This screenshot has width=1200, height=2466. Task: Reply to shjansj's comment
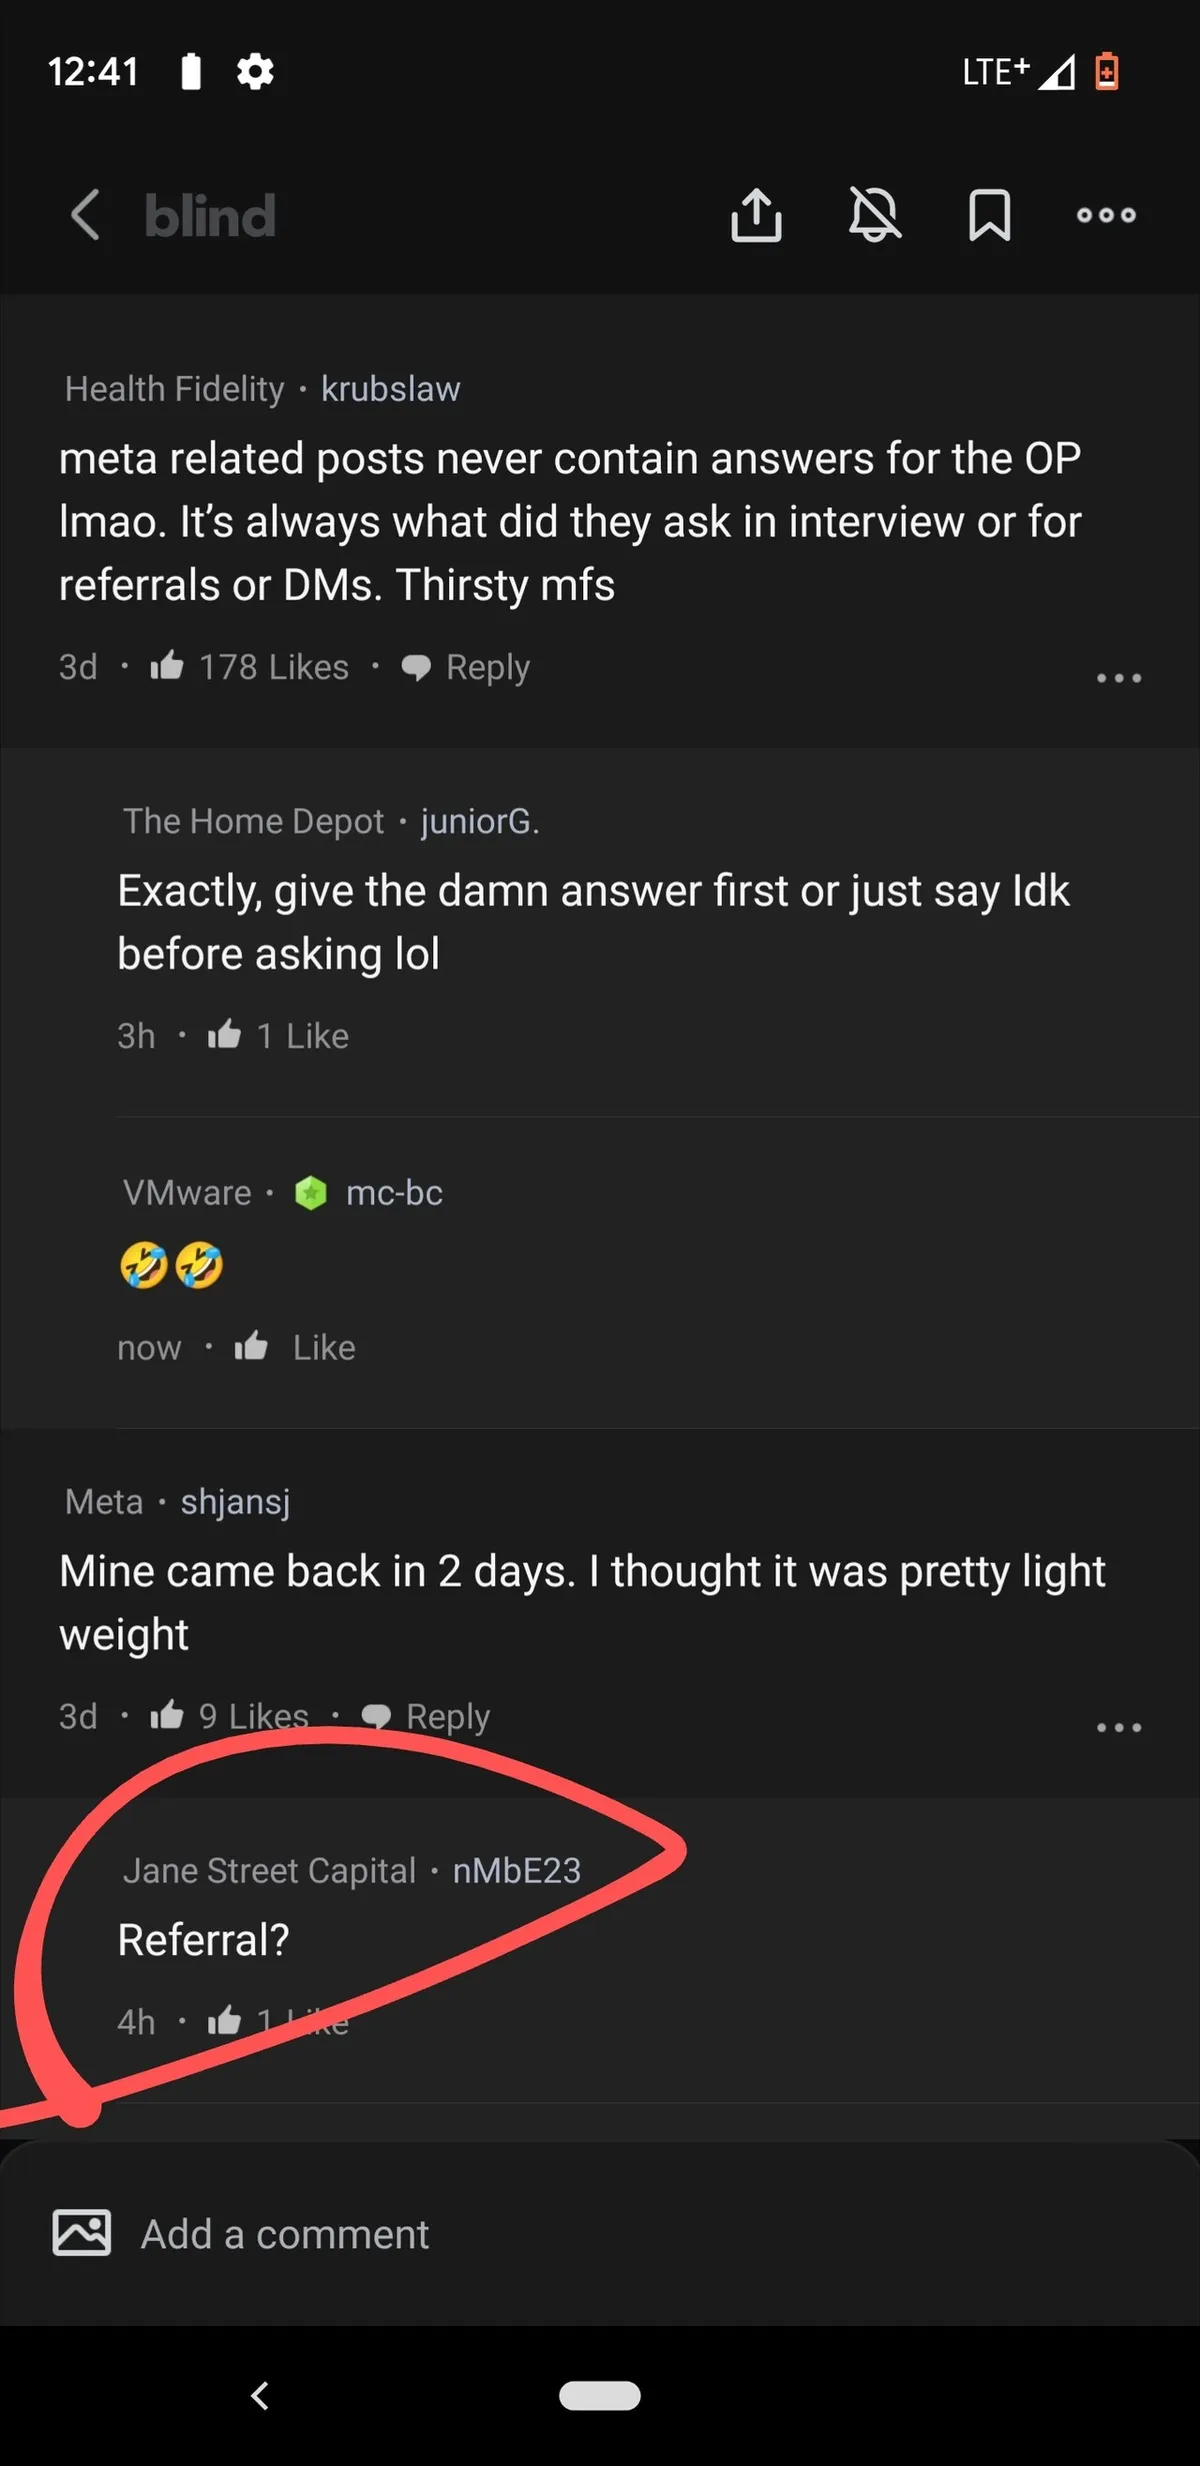(x=426, y=1716)
